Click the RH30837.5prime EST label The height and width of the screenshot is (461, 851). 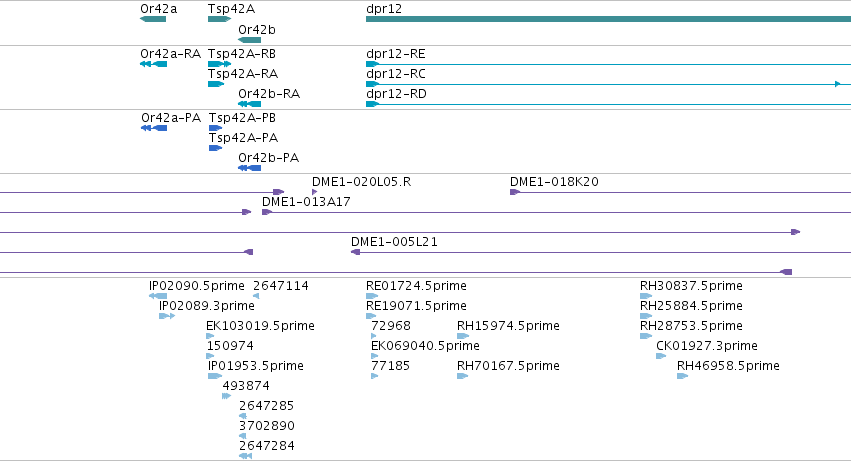tap(691, 286)
